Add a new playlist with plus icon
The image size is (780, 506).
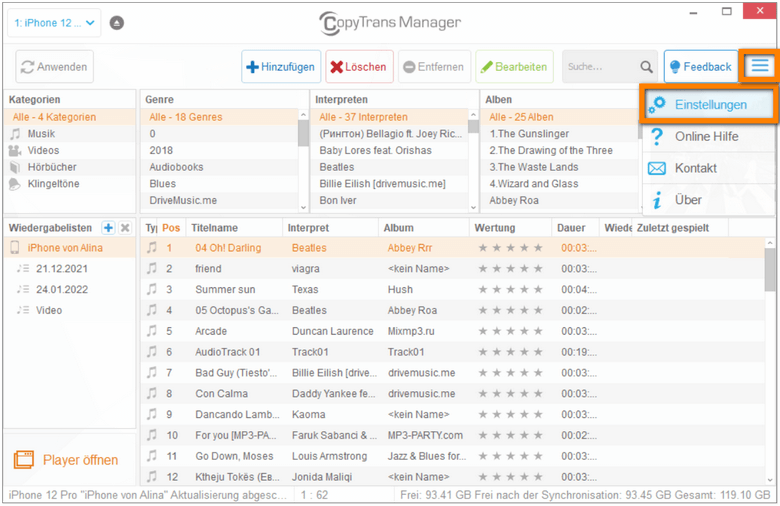[108, 228]
